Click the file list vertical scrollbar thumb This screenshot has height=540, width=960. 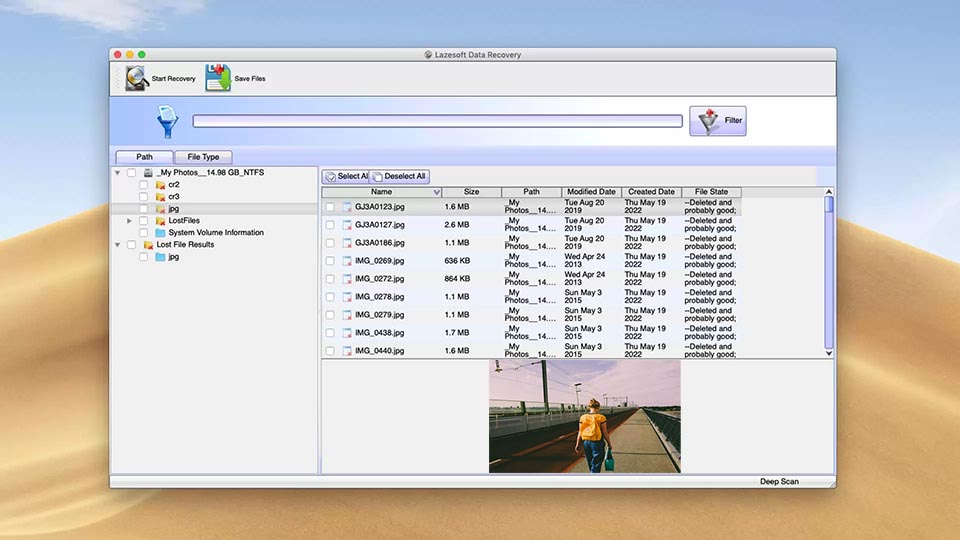coord(828,204)
